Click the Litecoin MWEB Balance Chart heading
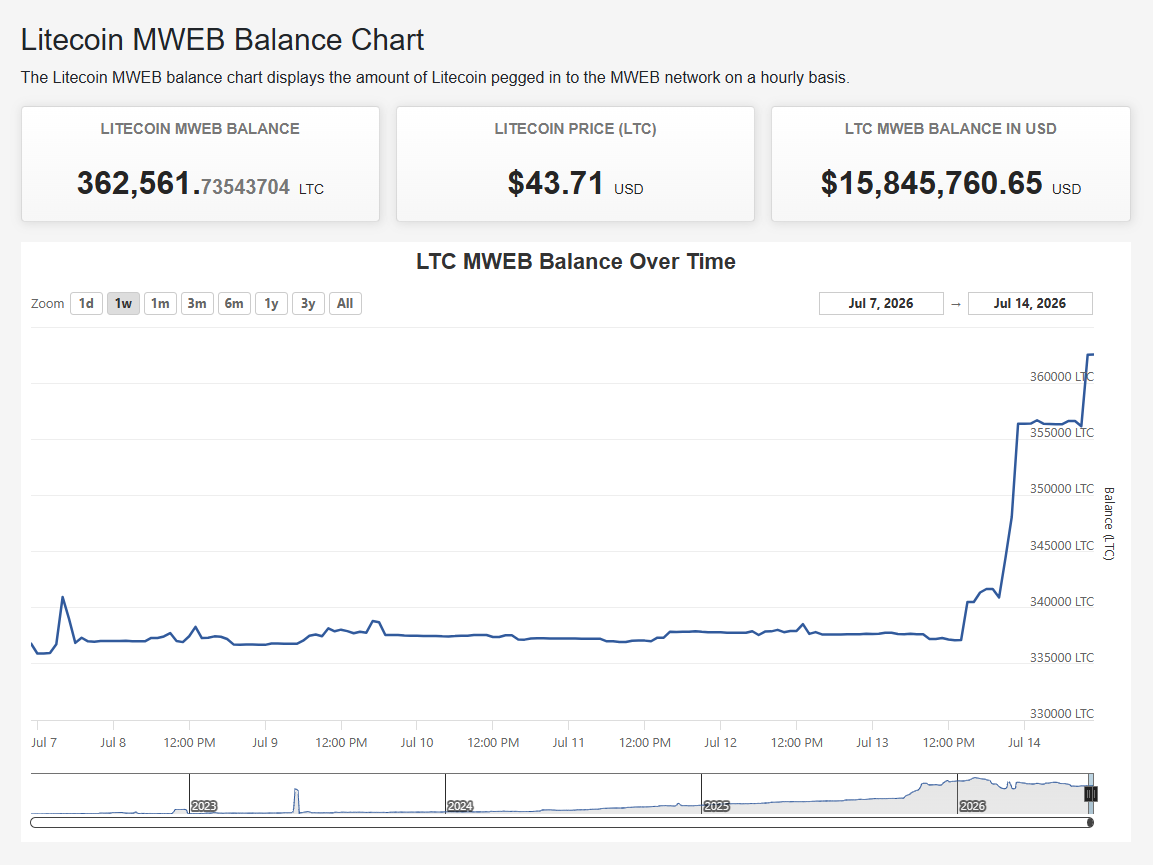The width and height of the screenshot is (1153, 865). pos(222,40)
